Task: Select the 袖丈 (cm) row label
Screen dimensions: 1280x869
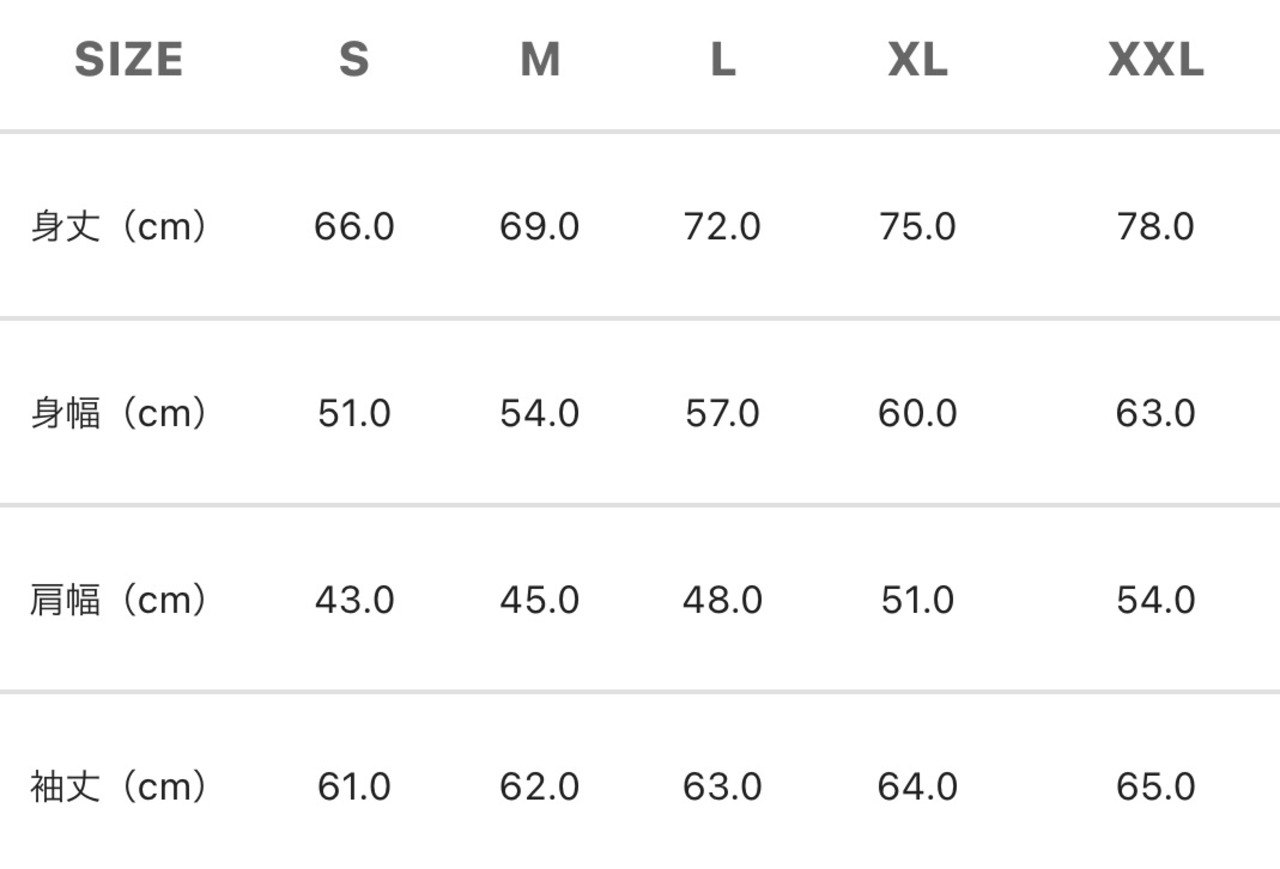Action: pos(118,787)
